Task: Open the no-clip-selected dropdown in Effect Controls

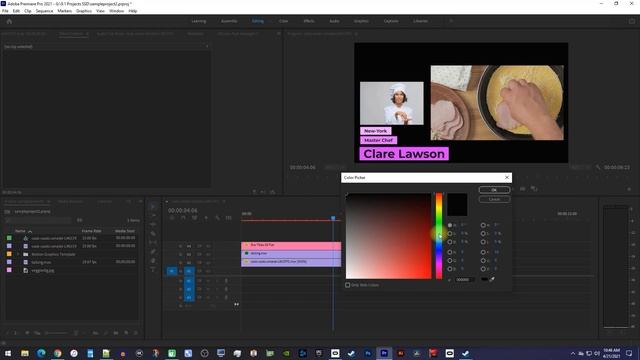Action: tap(207, 47)
